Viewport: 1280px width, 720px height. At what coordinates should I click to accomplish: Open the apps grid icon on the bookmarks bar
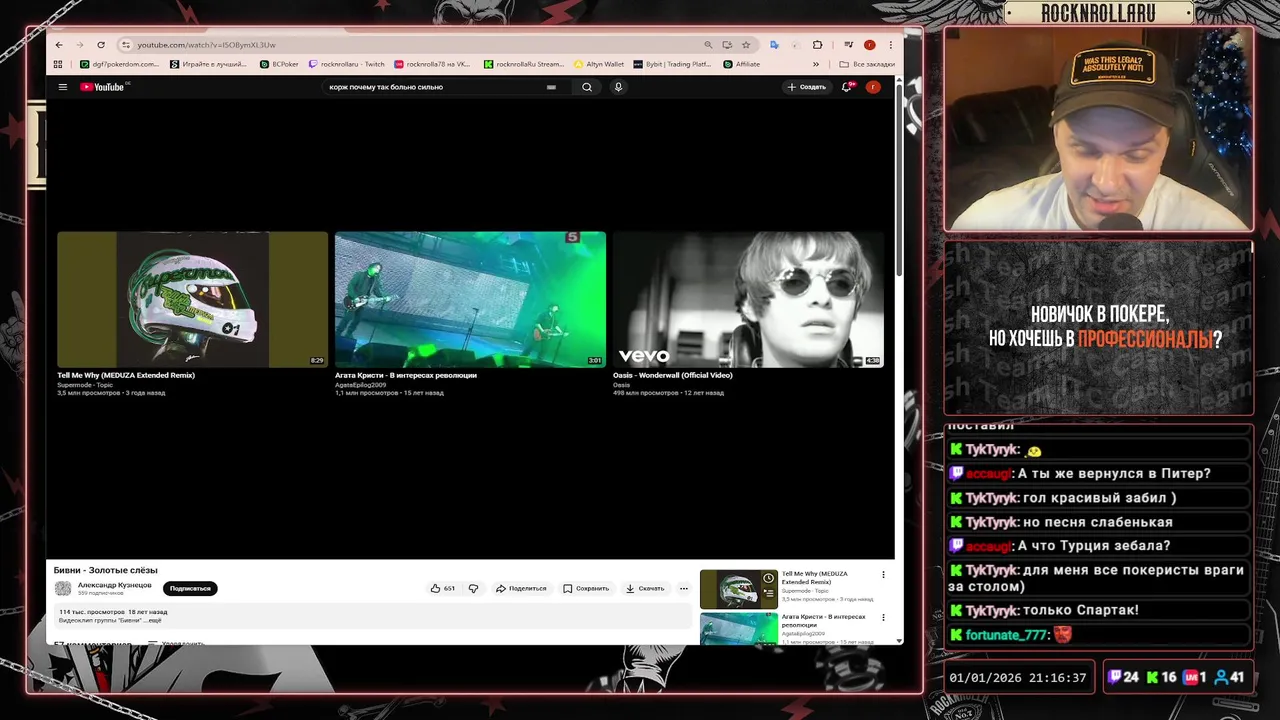point(58,64)
